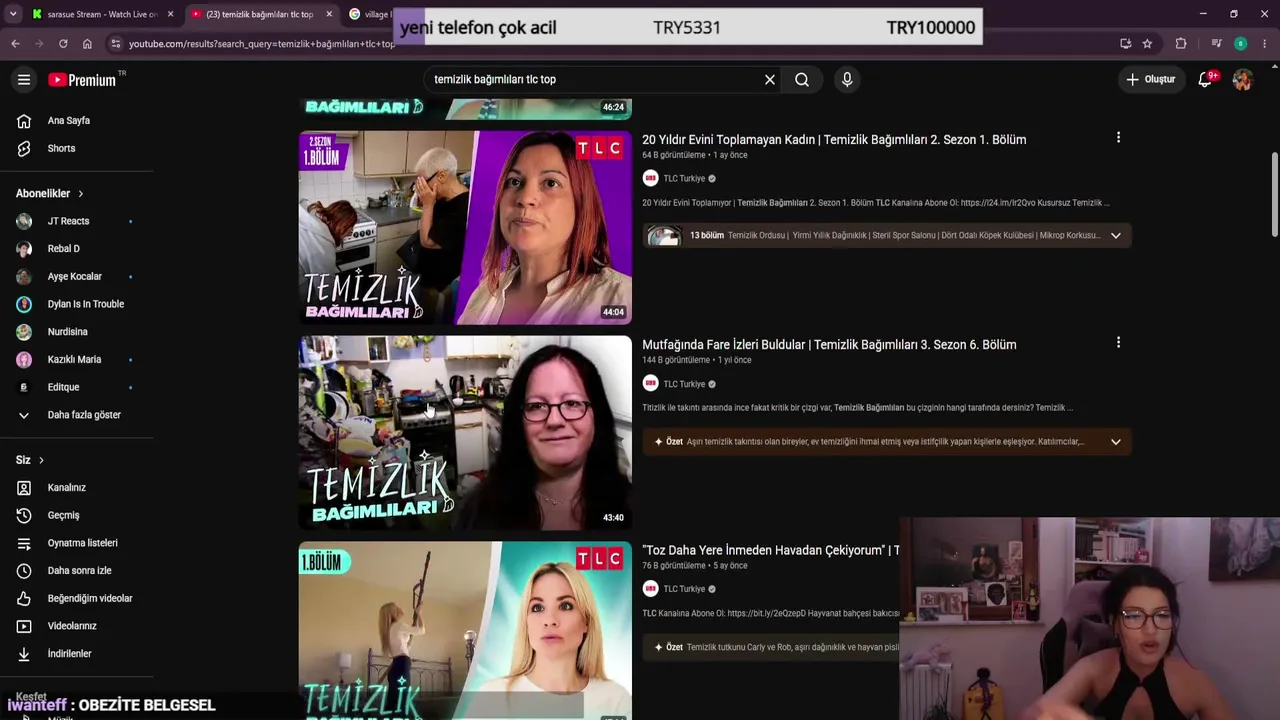Open title Toz Daha Yere İnmeden Havadan Çekiyorum

771,551
